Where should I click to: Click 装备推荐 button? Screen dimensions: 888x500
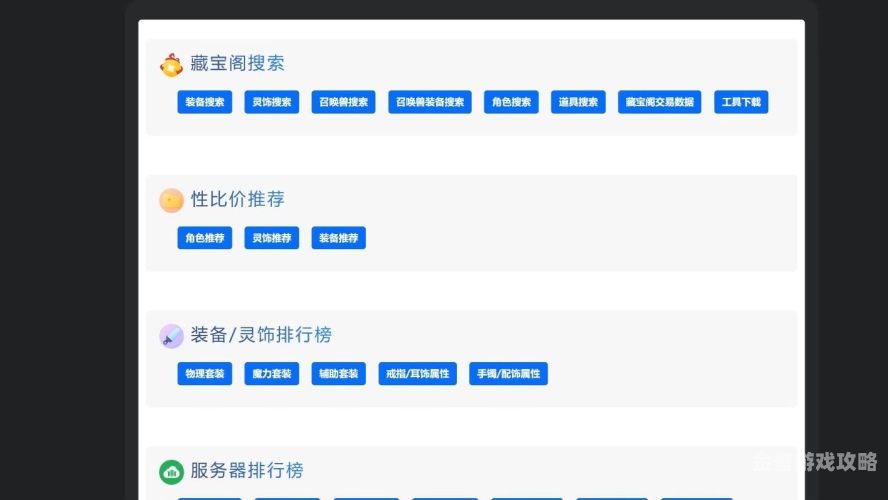(339, 238)
